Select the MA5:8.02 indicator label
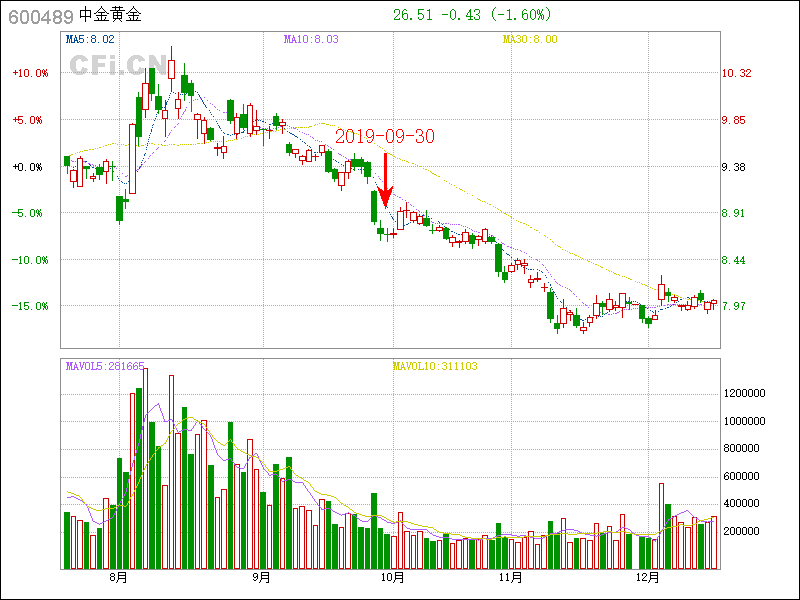The image size is (800, 600). coord(90,39)
